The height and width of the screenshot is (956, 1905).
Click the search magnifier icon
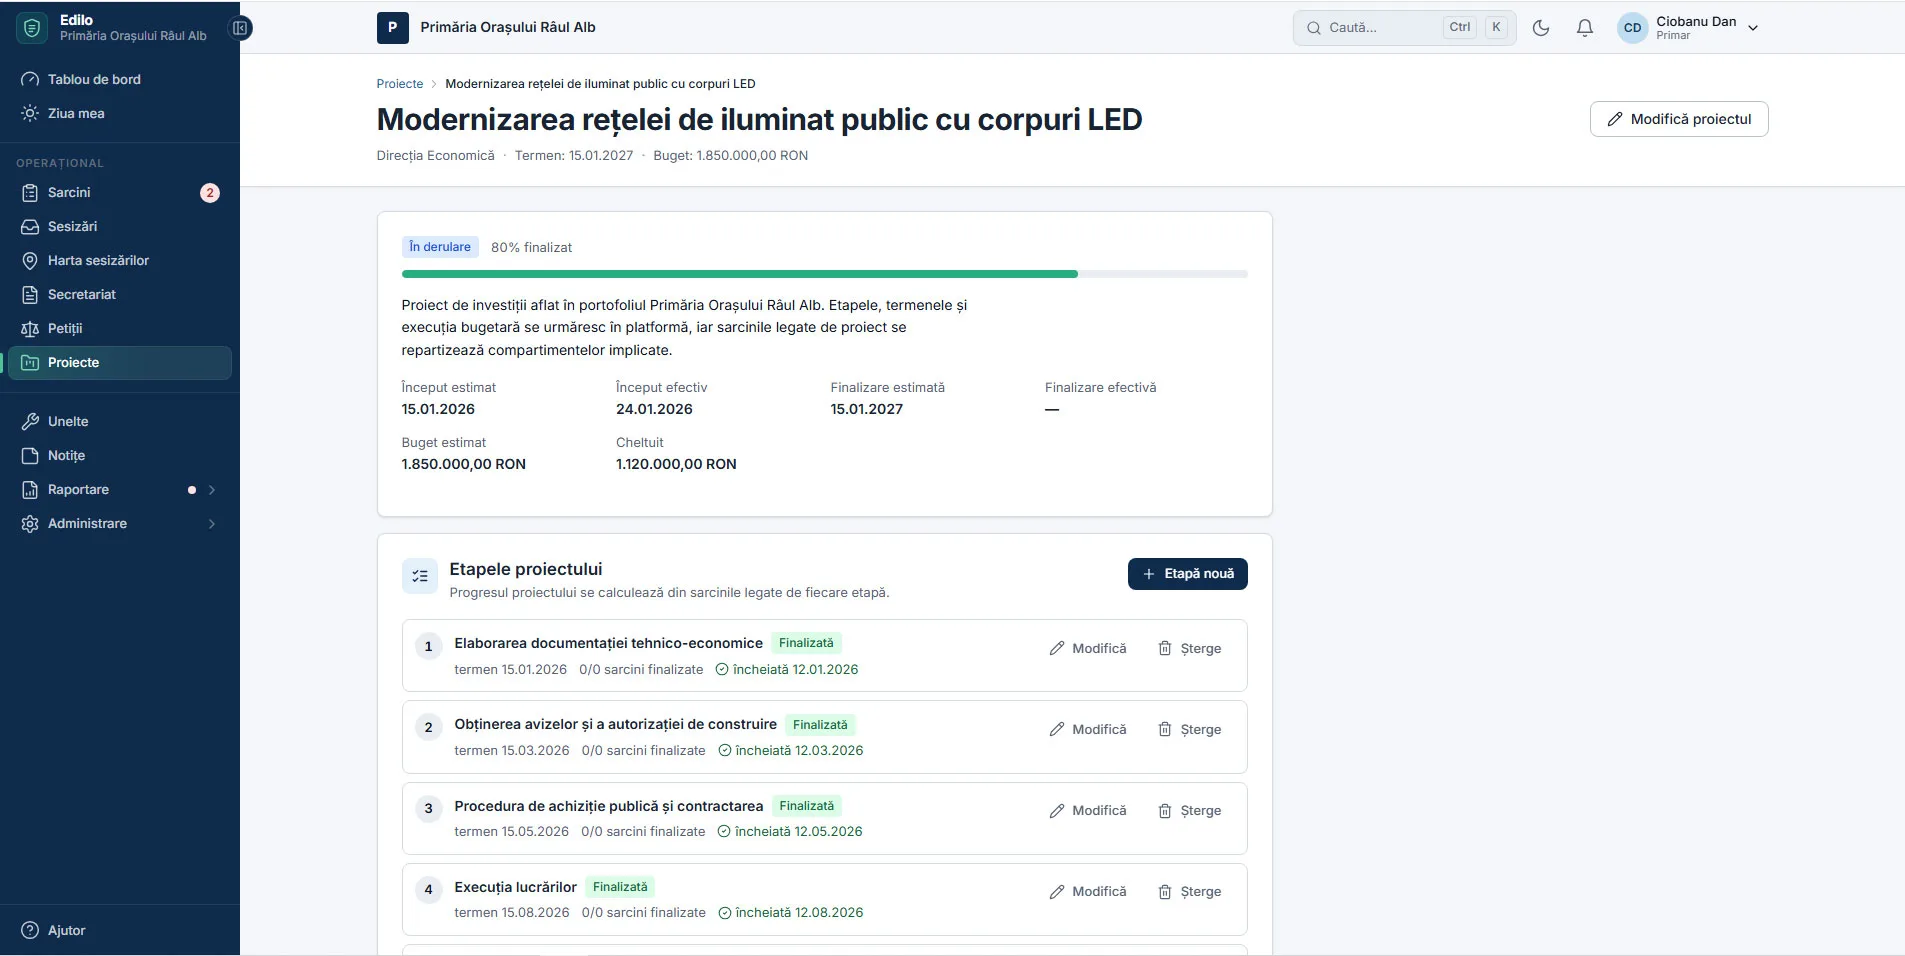point(1314,28)
